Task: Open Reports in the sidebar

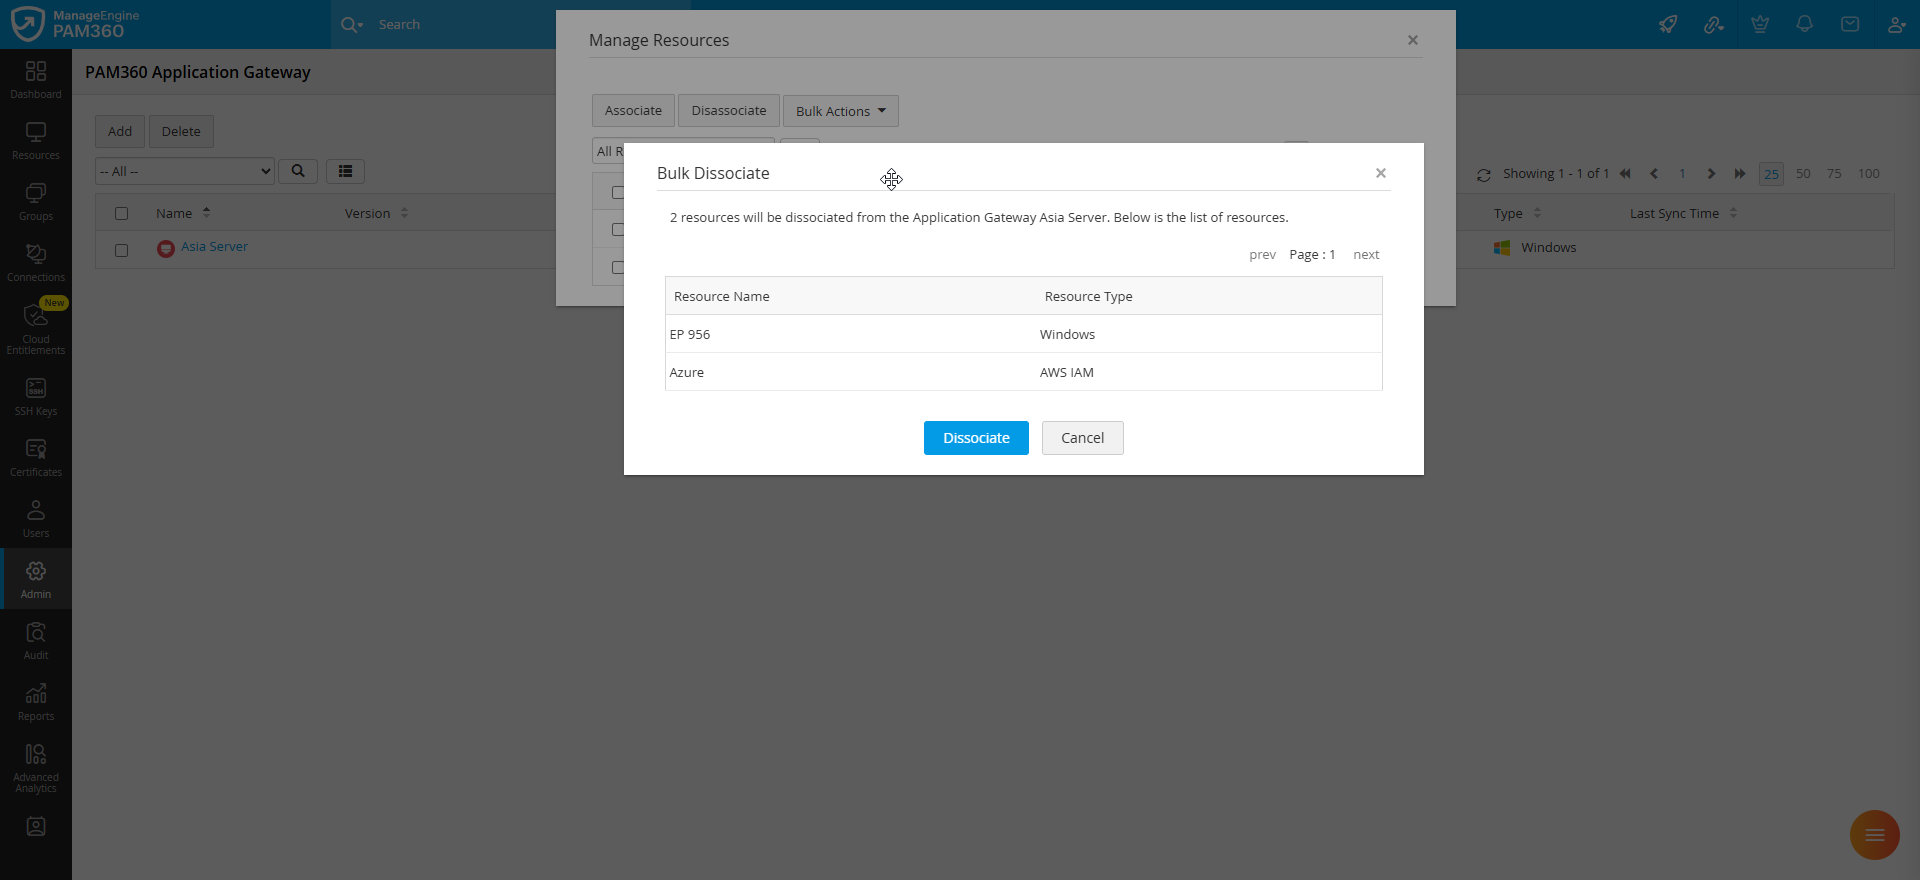Action: [x=36, y=701]
